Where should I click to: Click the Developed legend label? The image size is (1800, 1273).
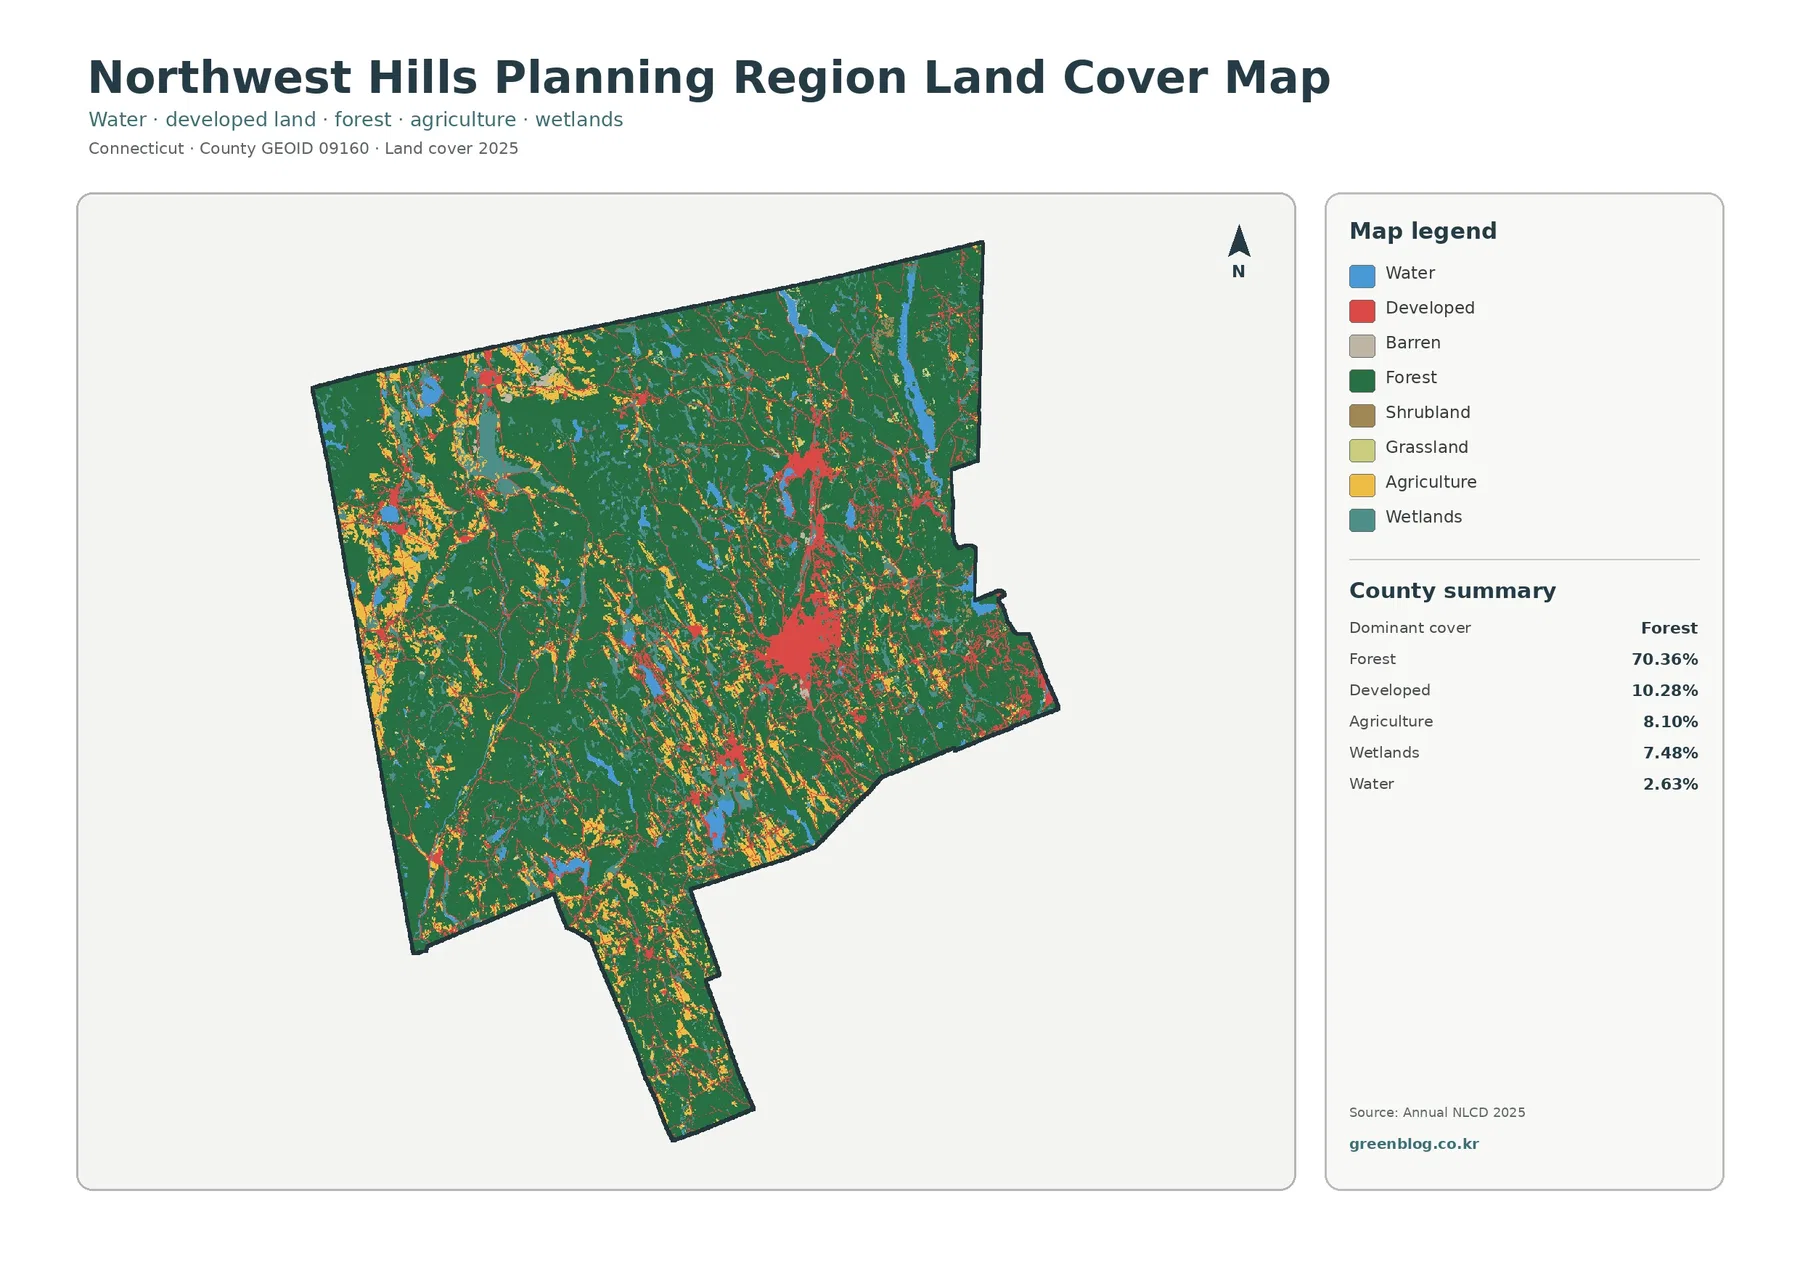pos(1430,308)
